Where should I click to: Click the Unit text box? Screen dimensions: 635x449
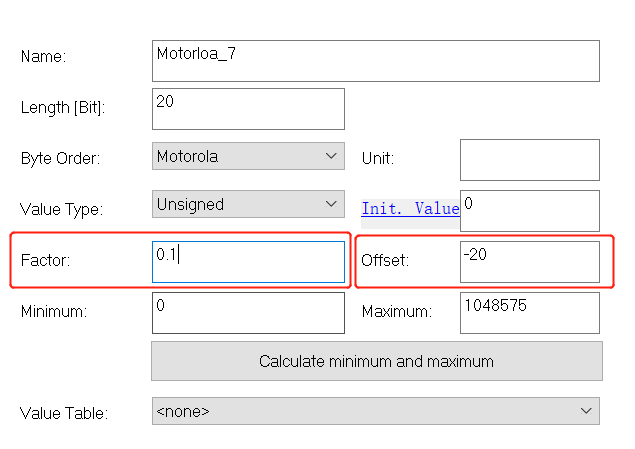click(529, 160)
